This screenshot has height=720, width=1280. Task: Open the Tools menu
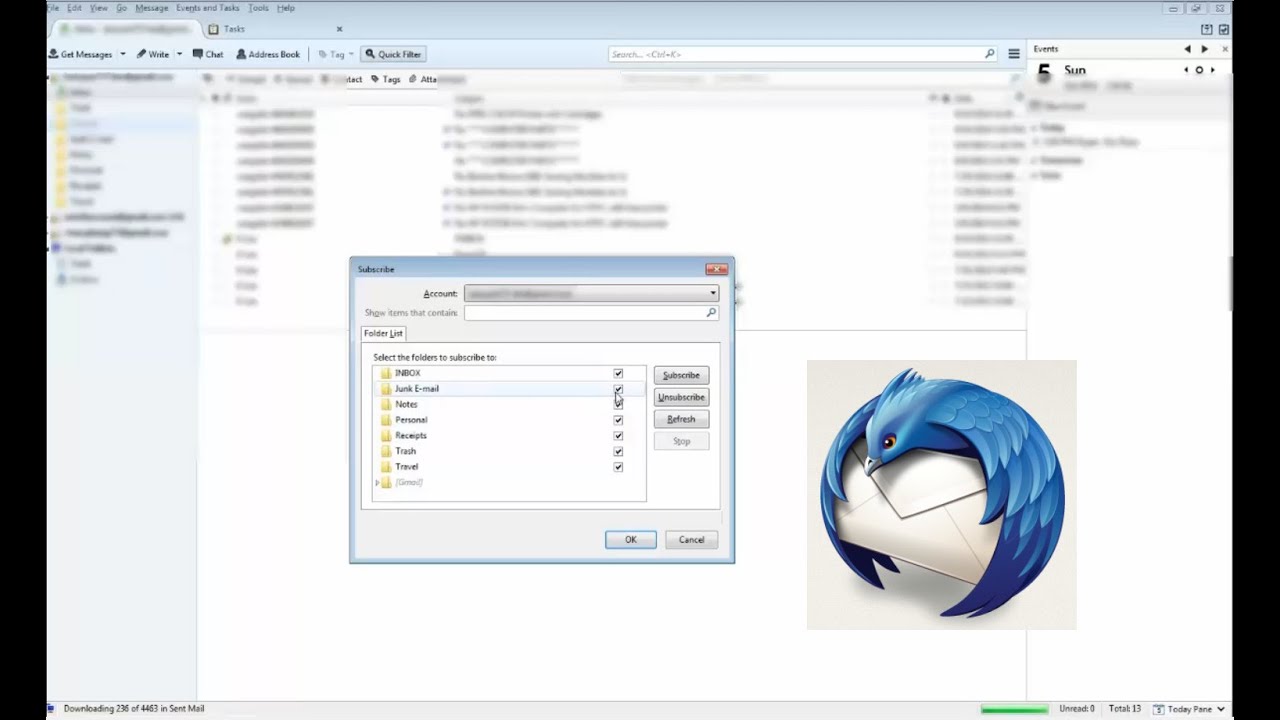(x=258, y=8)
